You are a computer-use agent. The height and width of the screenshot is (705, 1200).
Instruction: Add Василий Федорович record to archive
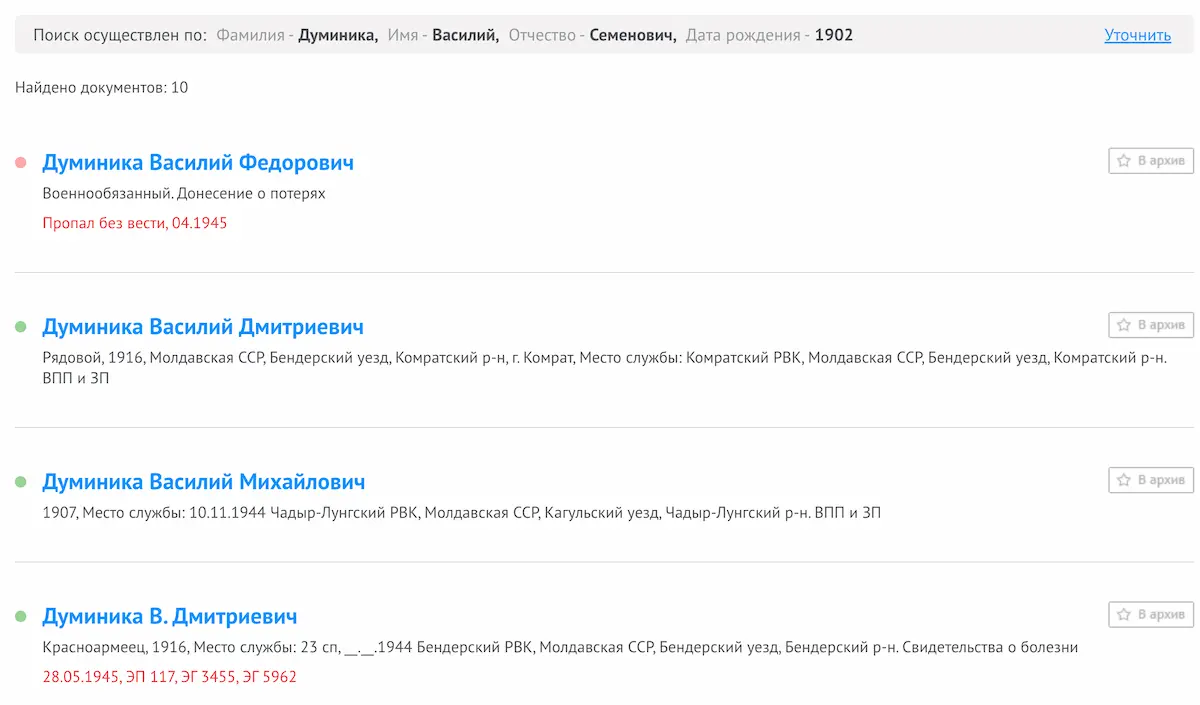1151,160
